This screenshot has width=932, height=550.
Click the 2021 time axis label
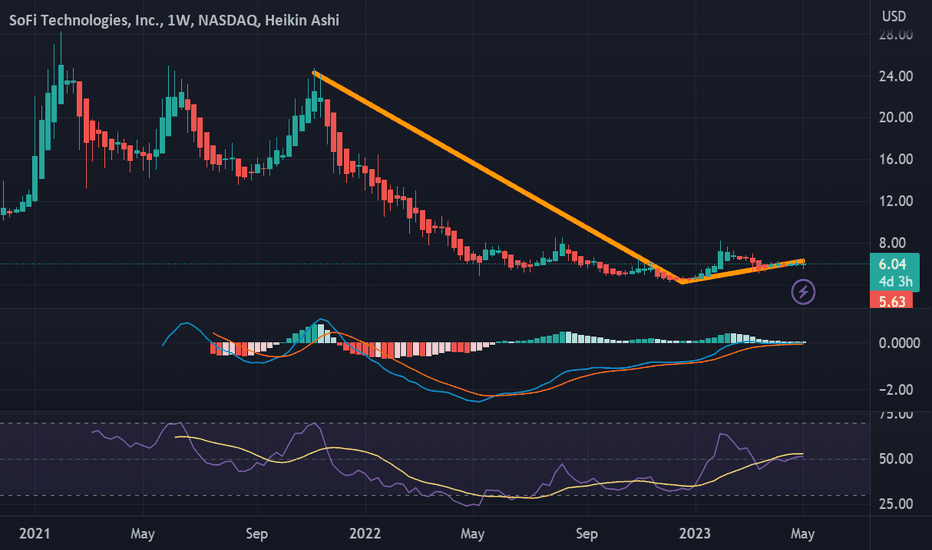click(x=34, y=534)
